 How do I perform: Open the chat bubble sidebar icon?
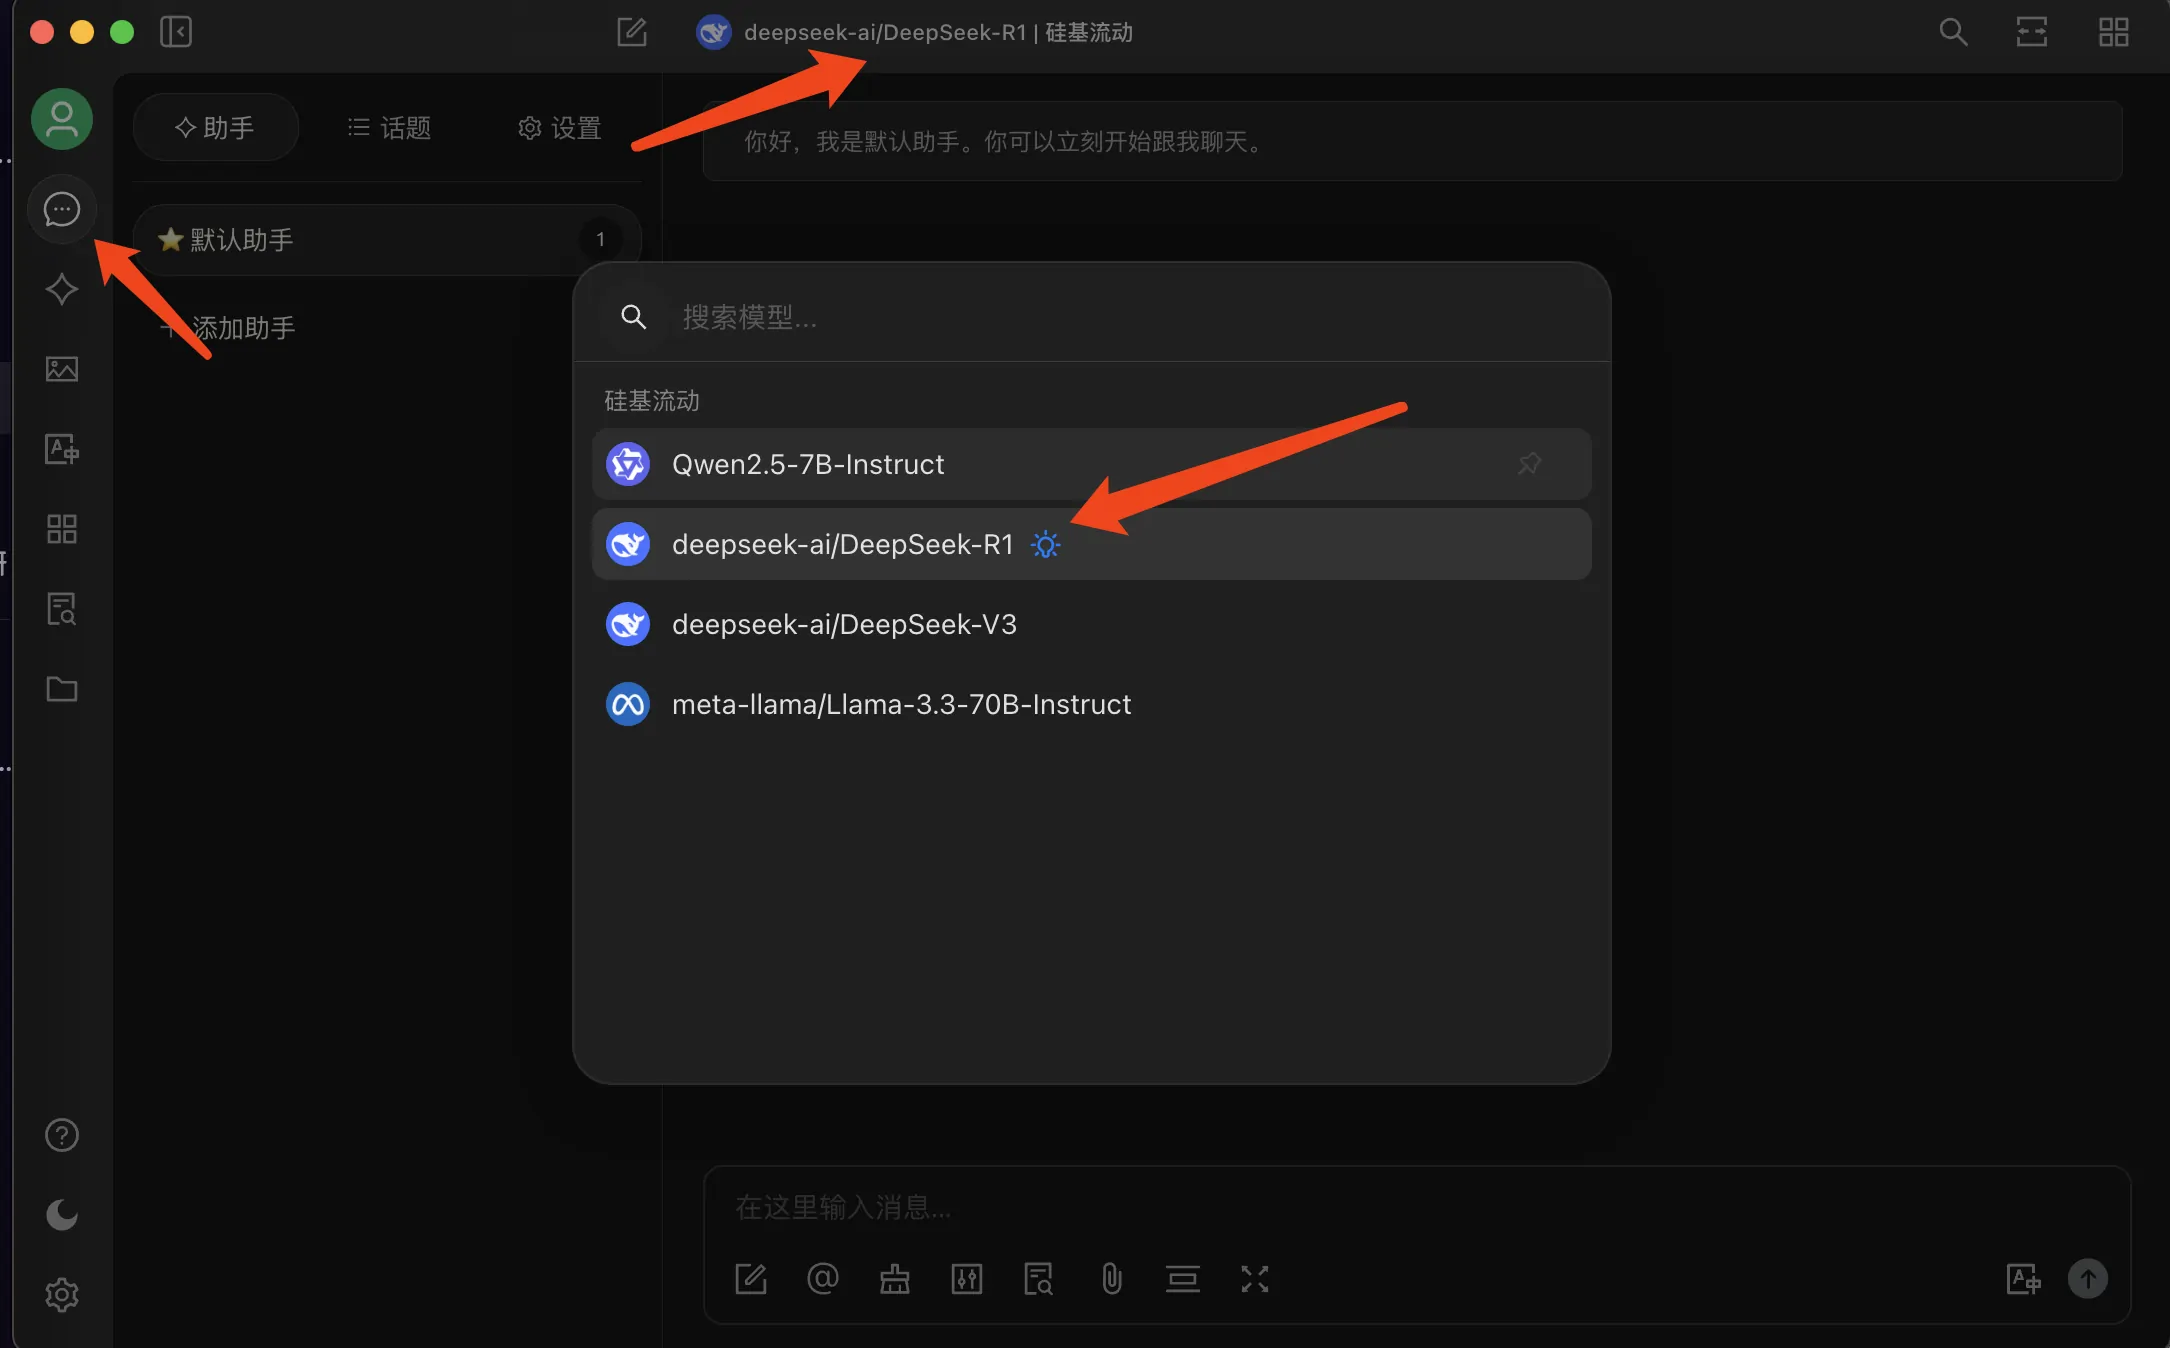pyautogui.click(x=62, y=209)
